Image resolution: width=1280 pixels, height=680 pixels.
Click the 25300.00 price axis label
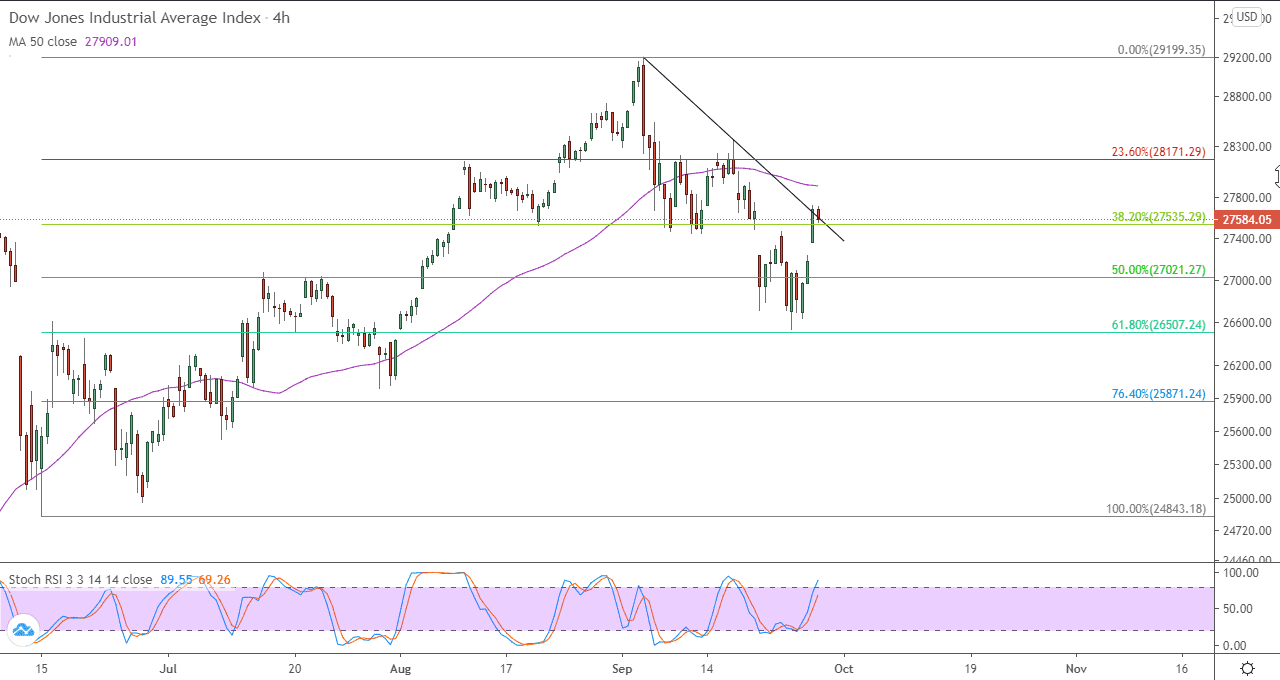(x=1246, y=465)
